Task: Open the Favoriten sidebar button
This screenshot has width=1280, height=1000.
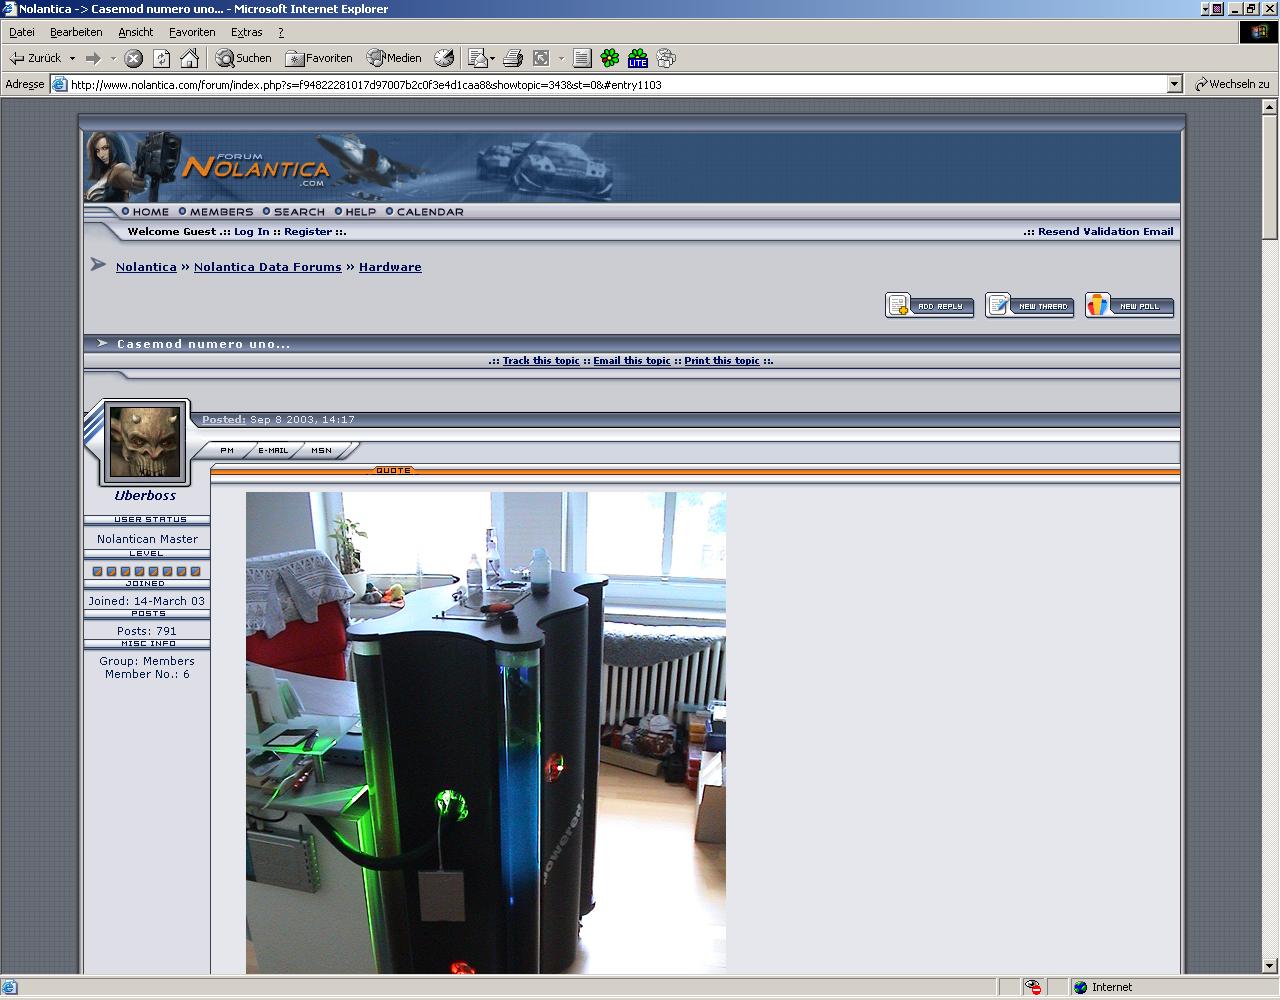Action: click(319, 58)
